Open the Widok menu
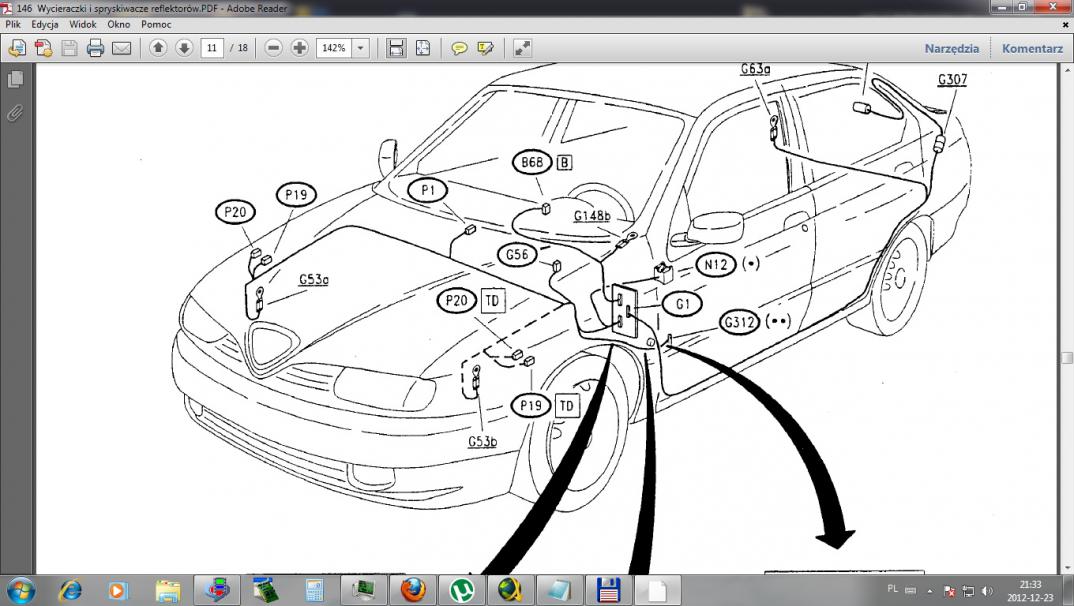This screenshot has height=606, width=1074. click(x=83, y=24)
